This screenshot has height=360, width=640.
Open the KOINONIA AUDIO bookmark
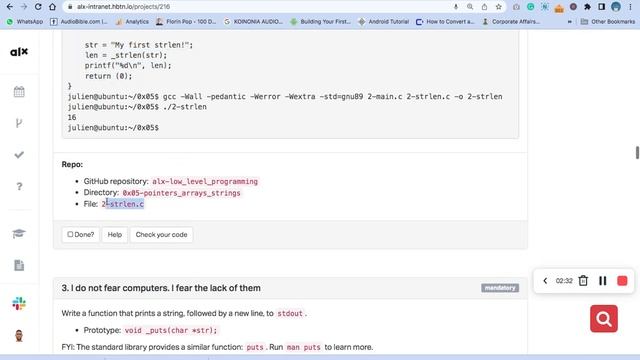[253, 22]
